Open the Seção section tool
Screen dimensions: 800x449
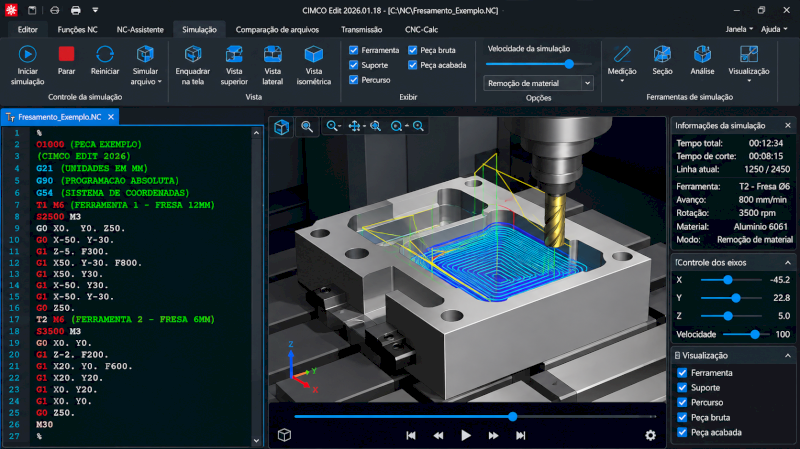[662, 54]
